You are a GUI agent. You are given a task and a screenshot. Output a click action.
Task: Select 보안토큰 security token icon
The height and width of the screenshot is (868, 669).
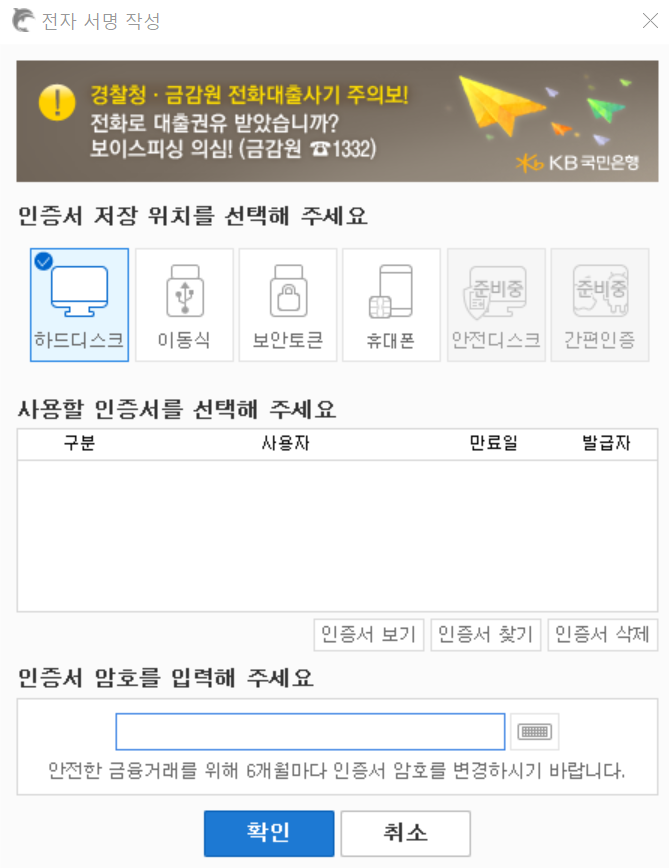[288, 304]
